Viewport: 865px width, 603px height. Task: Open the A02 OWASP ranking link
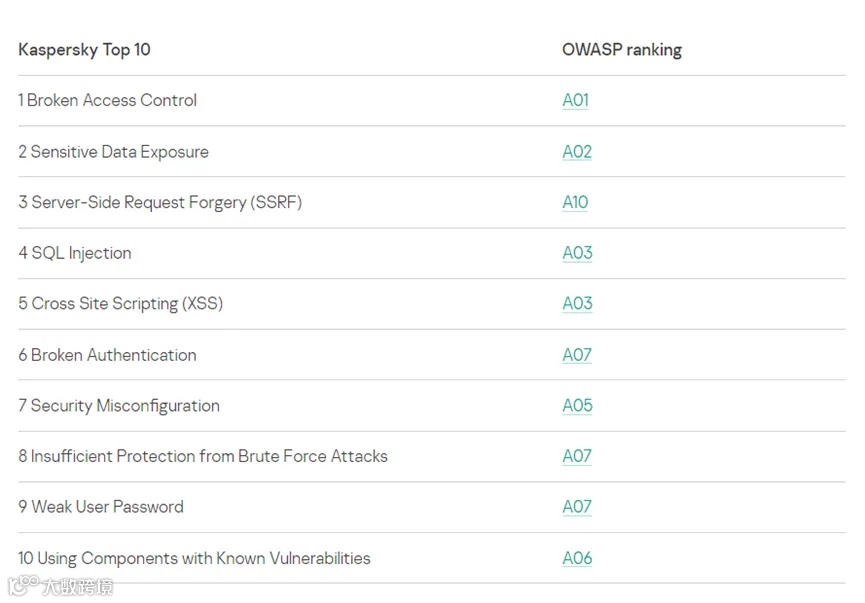pos(577,152)
